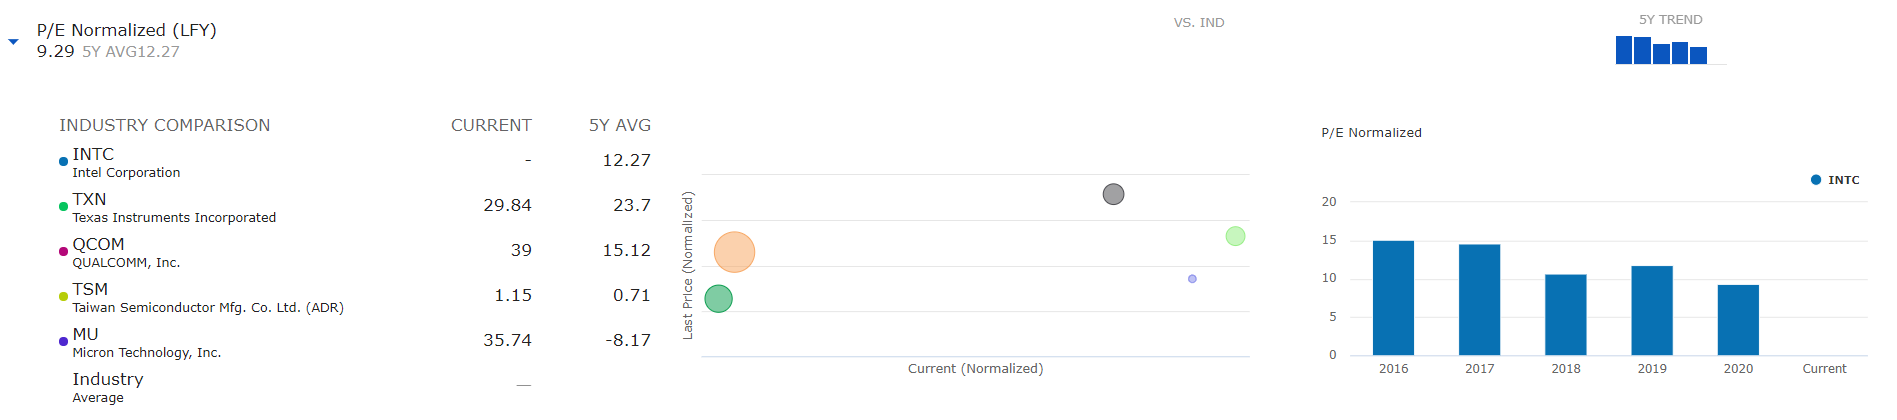The height and width of the screenshot is (420, 1897).
Task: Sort by the CURRENT column header
Action: tap(491, 125)
